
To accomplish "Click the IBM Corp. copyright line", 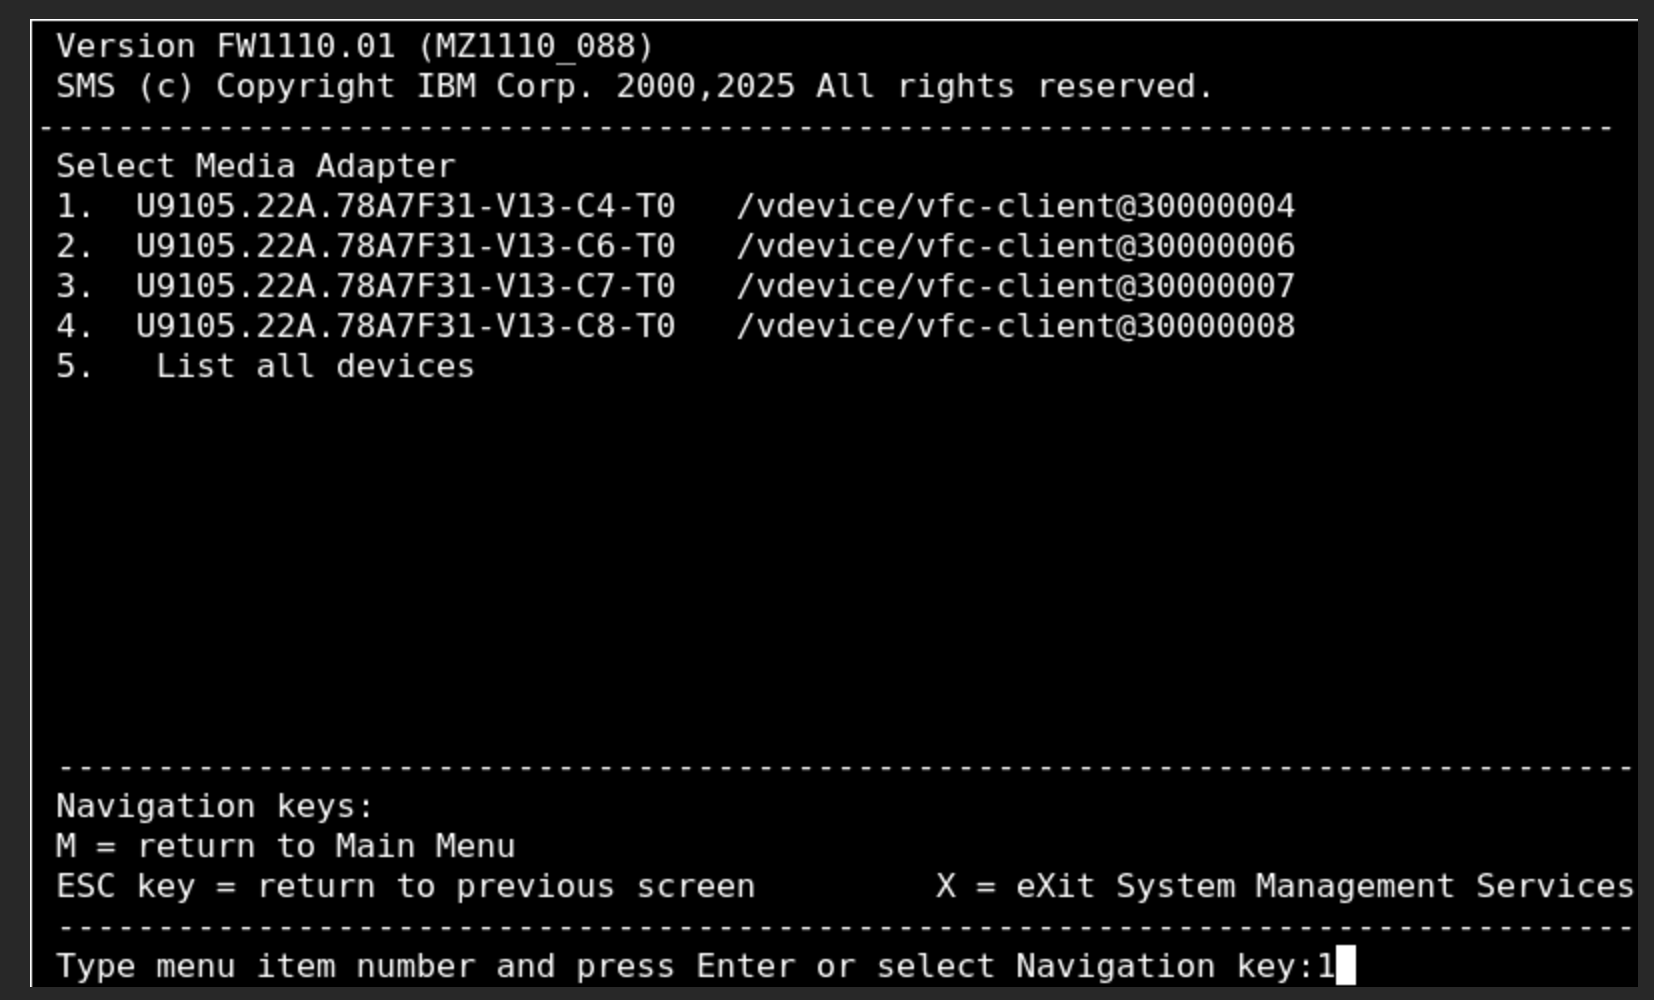I will tap(635, 86).
